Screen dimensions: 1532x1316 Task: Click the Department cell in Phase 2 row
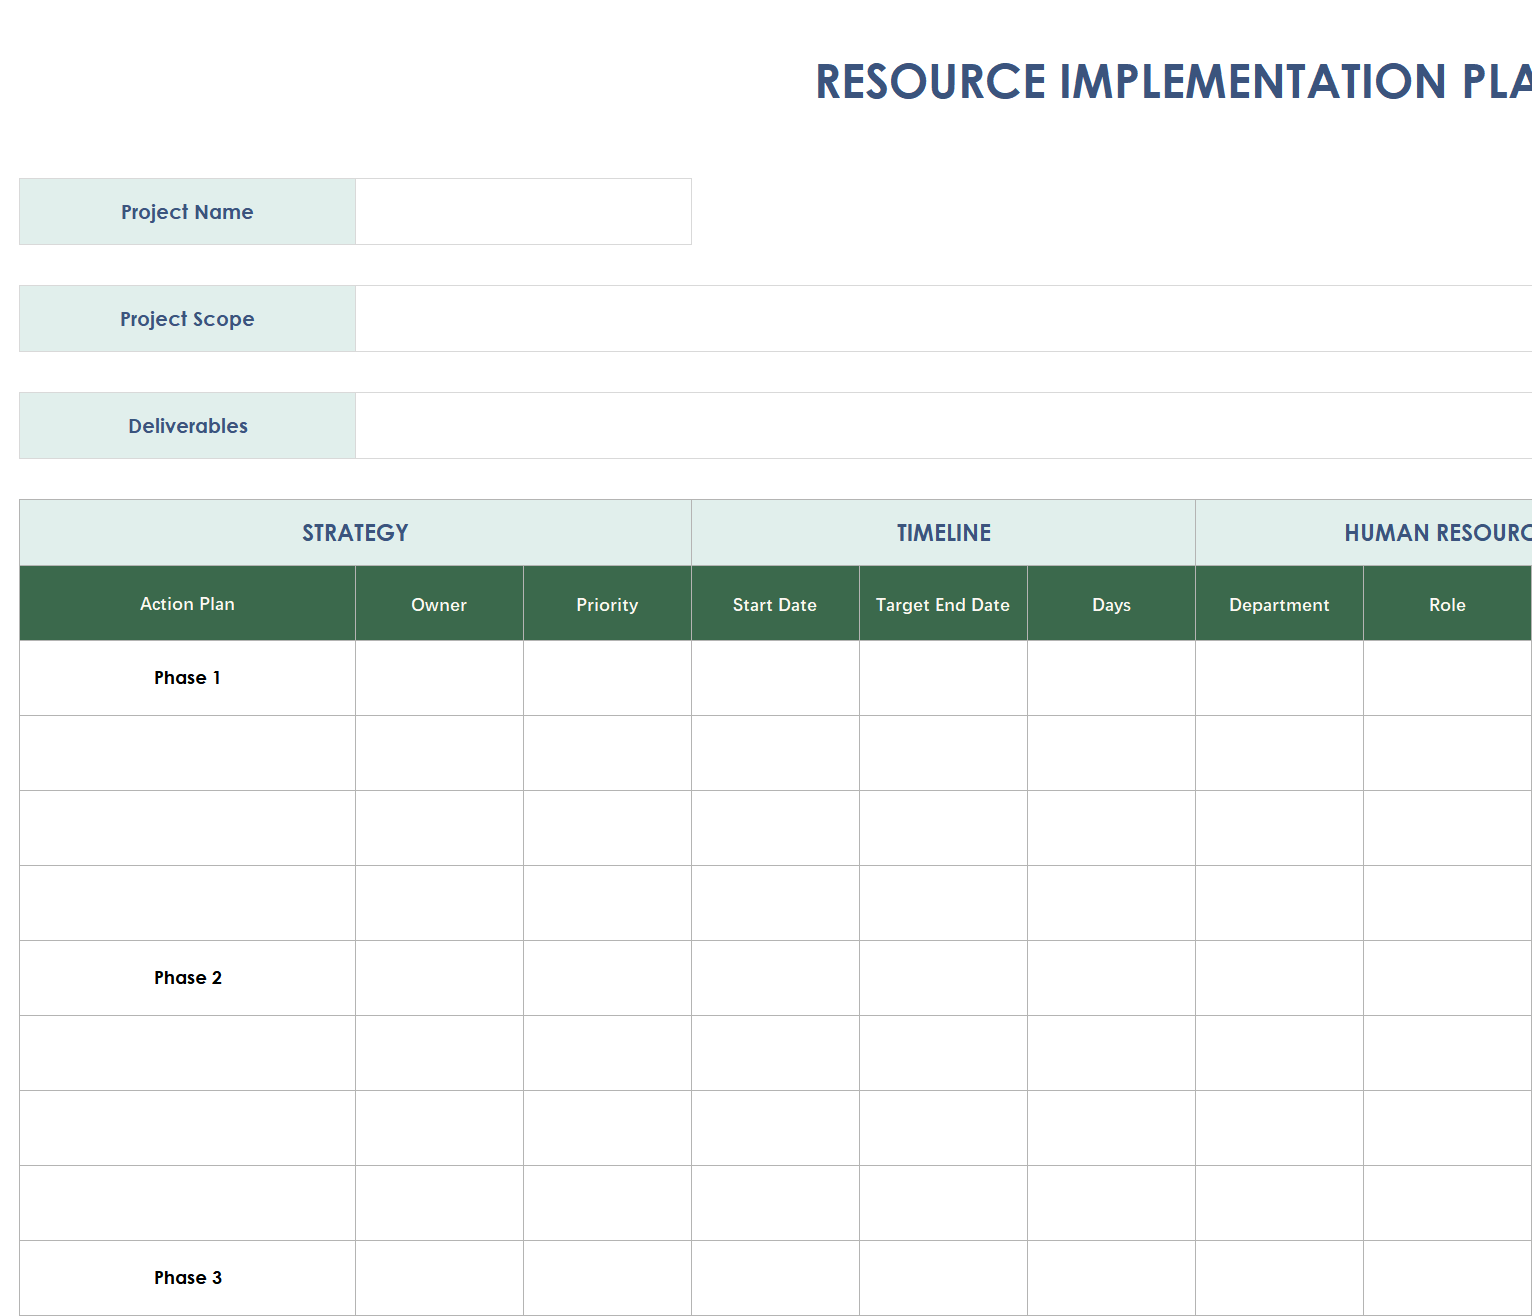click(x=1279, y=978)
